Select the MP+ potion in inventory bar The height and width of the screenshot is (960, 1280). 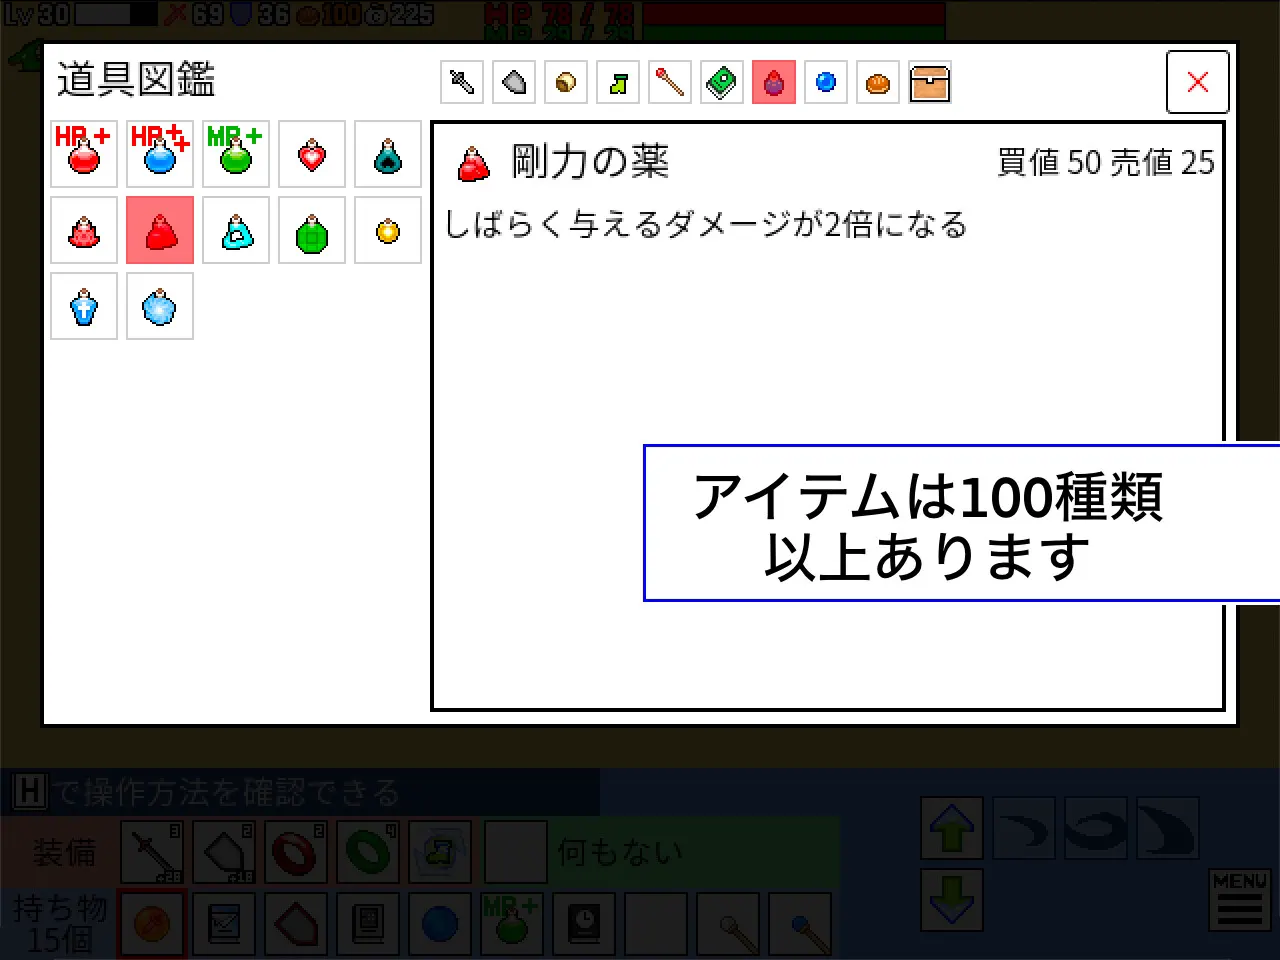point(512,924)
